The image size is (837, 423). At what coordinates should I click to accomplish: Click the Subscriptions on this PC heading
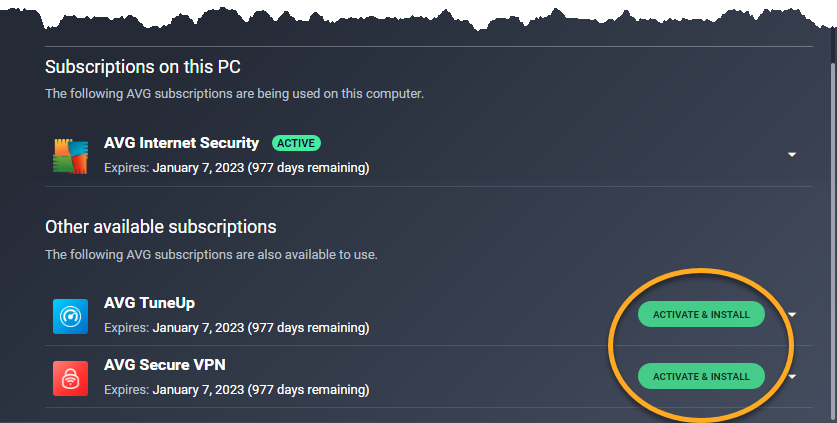[x=143, y=67]
